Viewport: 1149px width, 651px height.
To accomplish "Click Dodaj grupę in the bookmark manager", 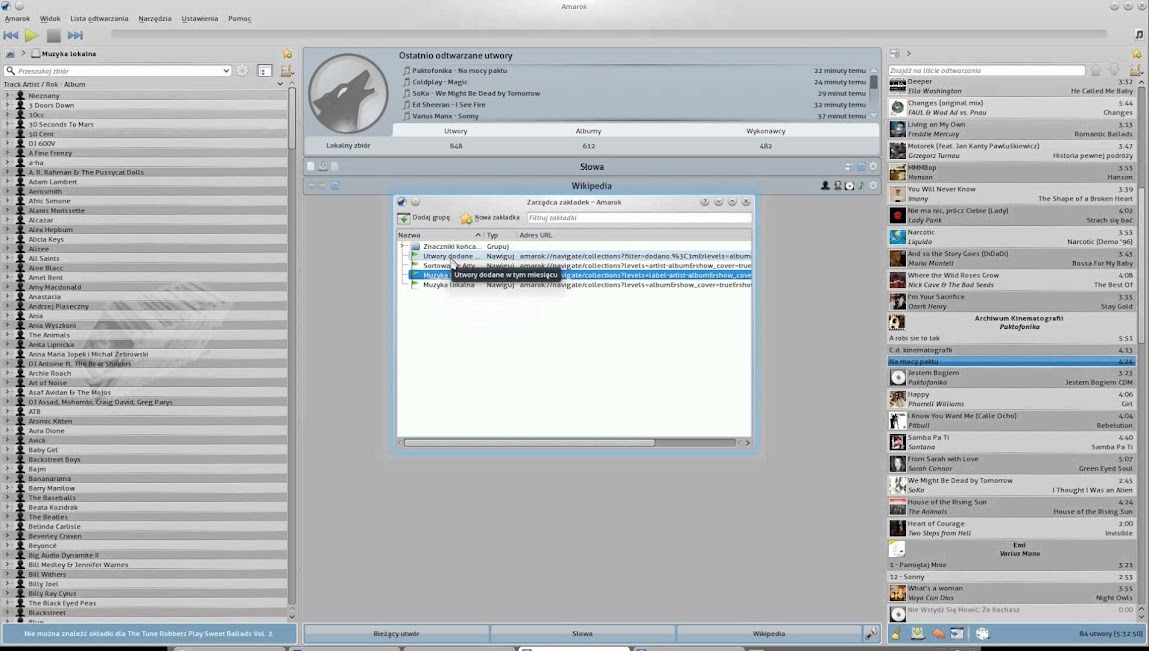I will point(424,218).
